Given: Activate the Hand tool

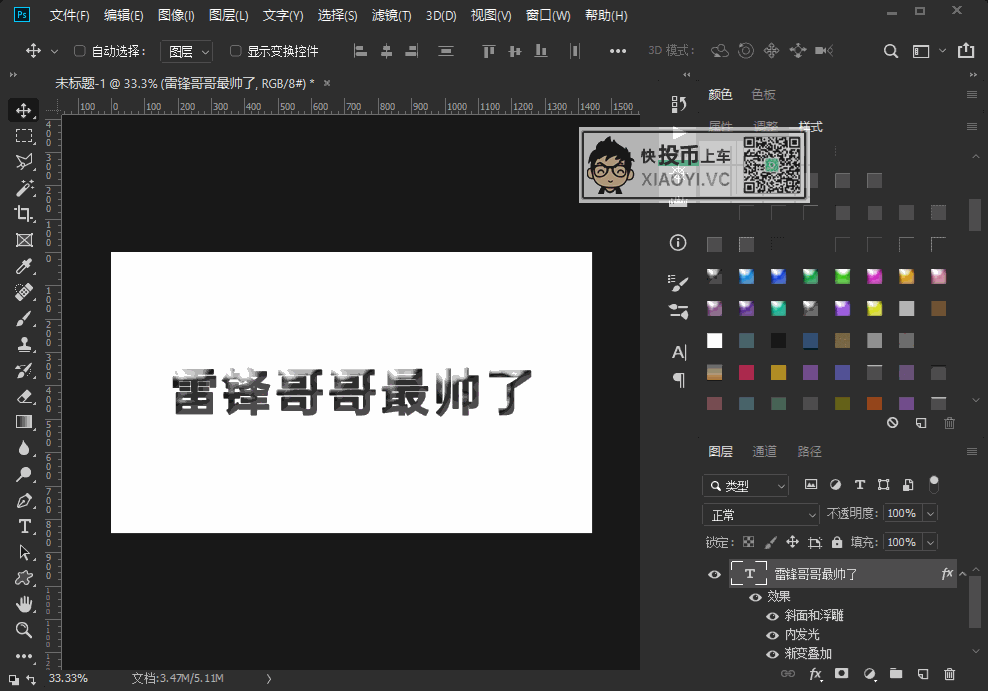Looking at the screenshot, I should click(x=24, y=604).
